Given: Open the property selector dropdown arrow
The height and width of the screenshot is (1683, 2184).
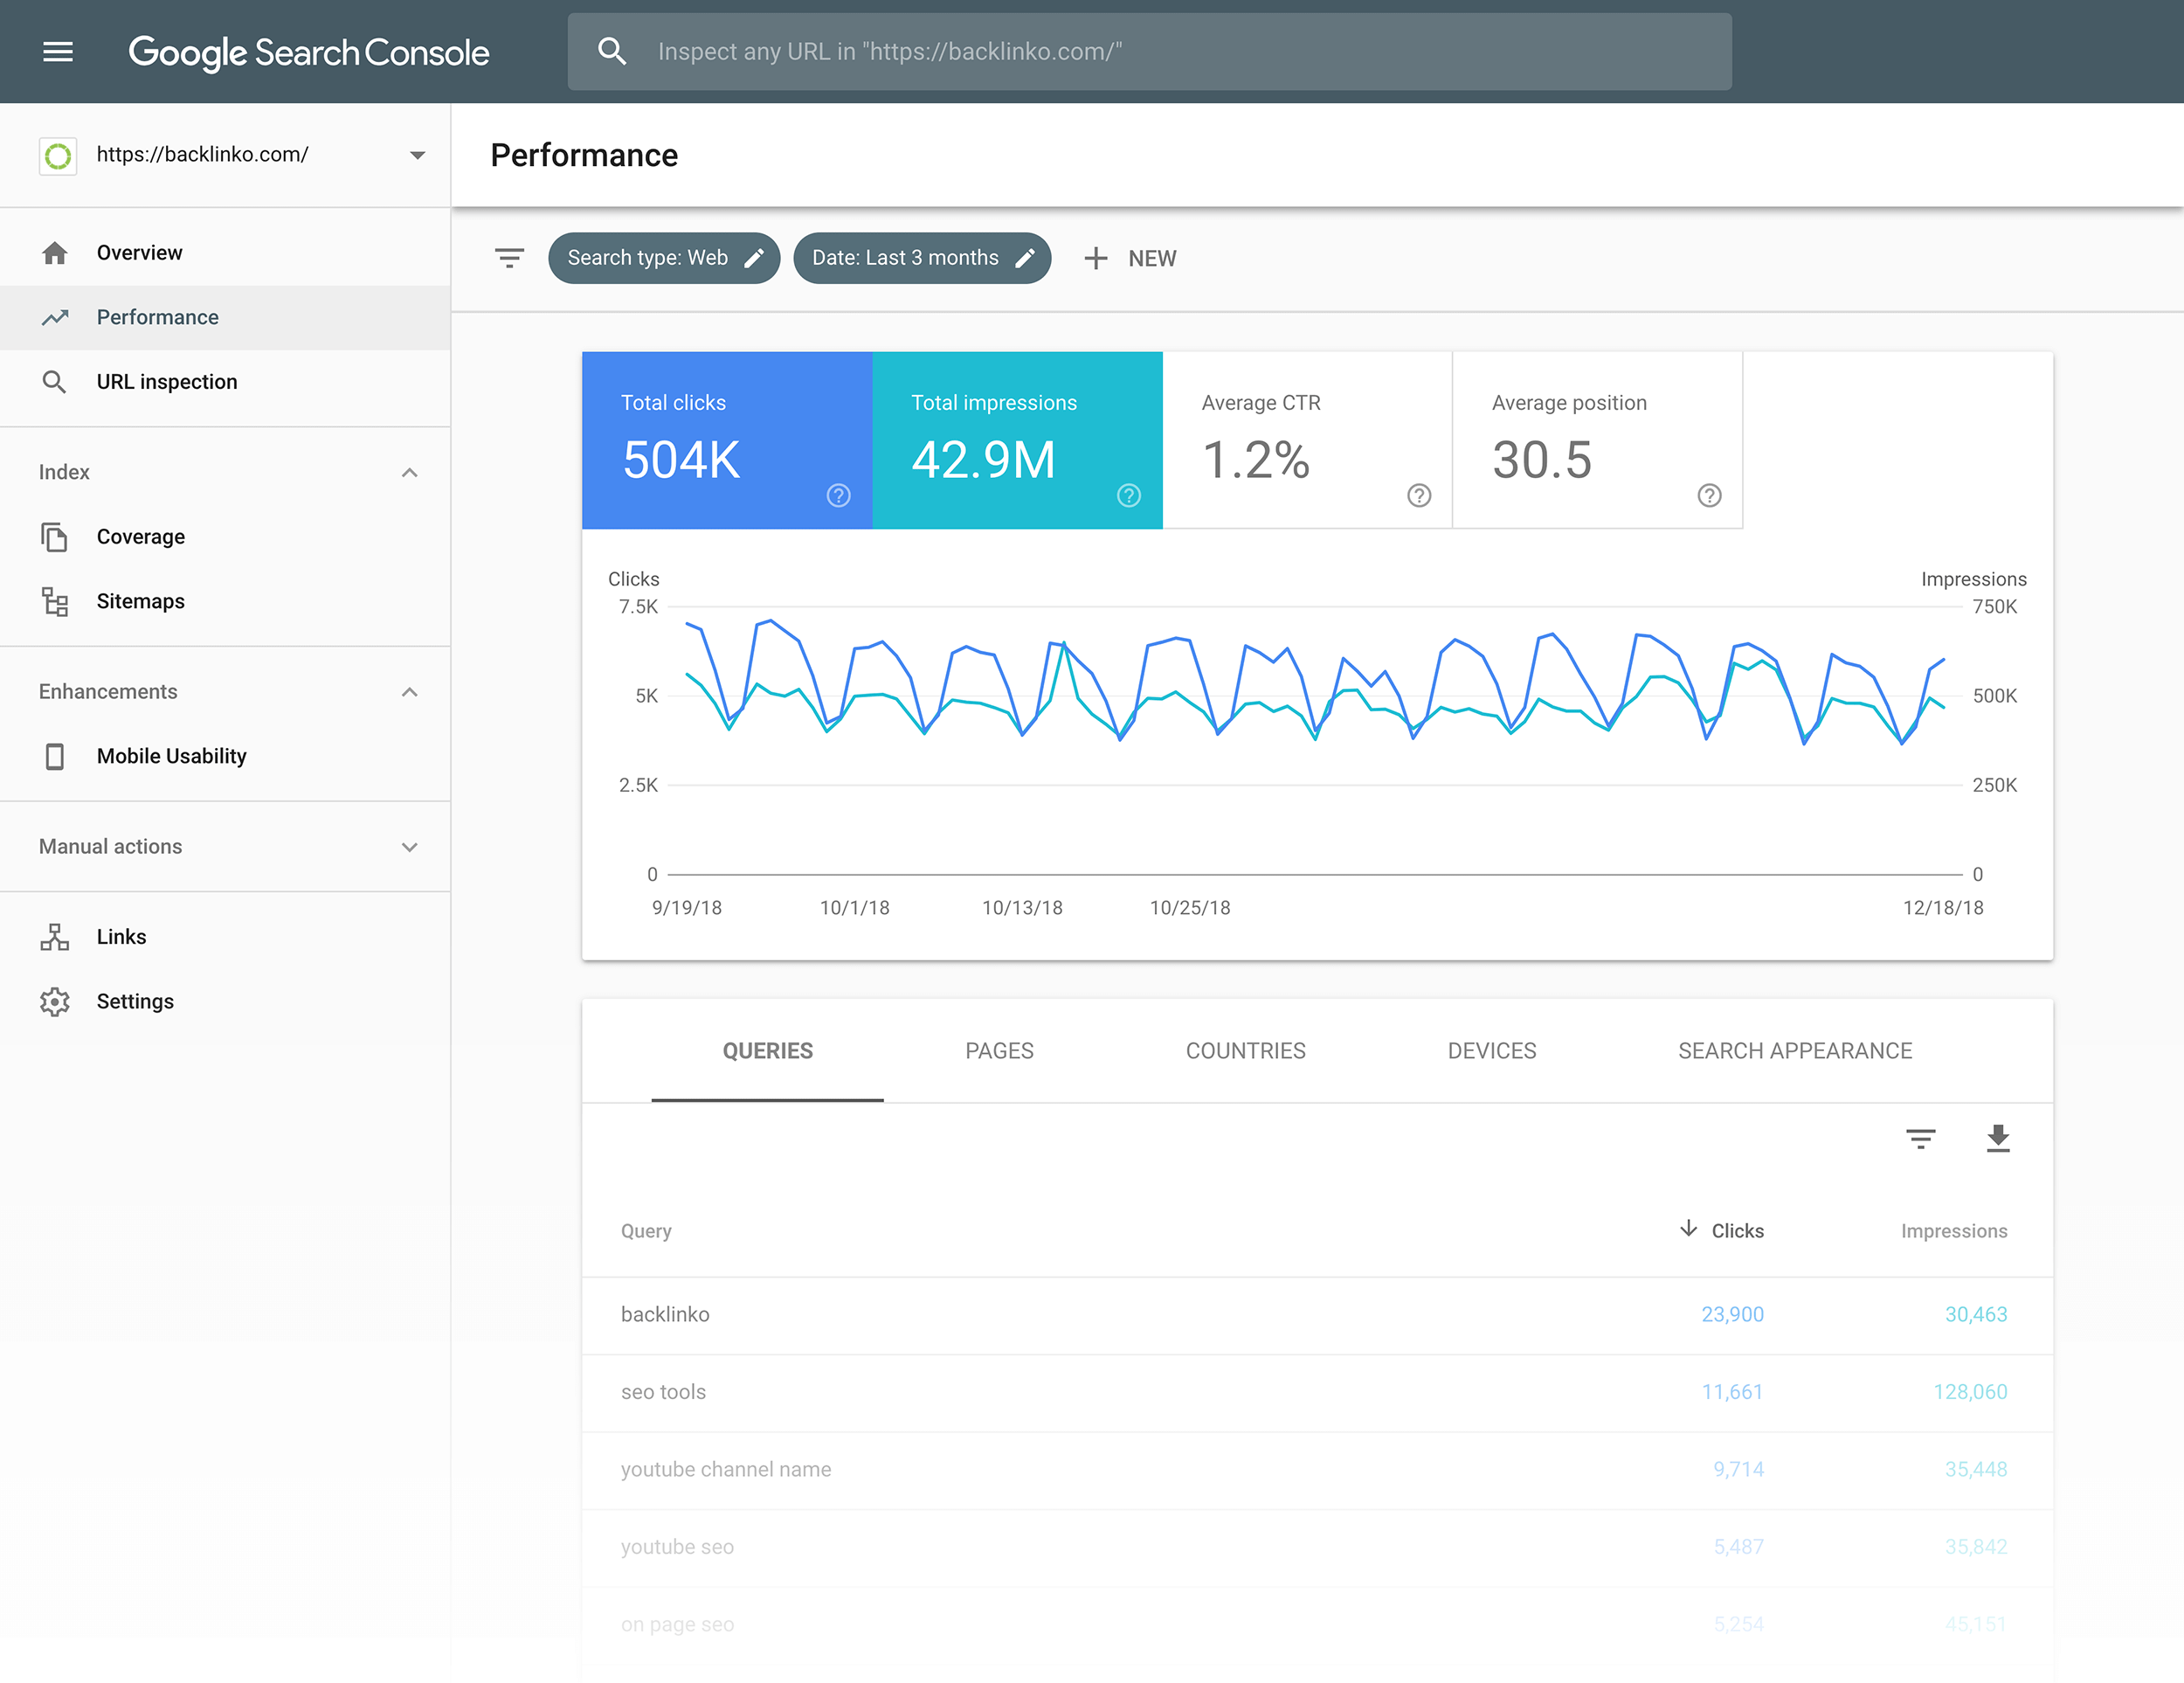Looking at the screenshot, I should (418, 155).
